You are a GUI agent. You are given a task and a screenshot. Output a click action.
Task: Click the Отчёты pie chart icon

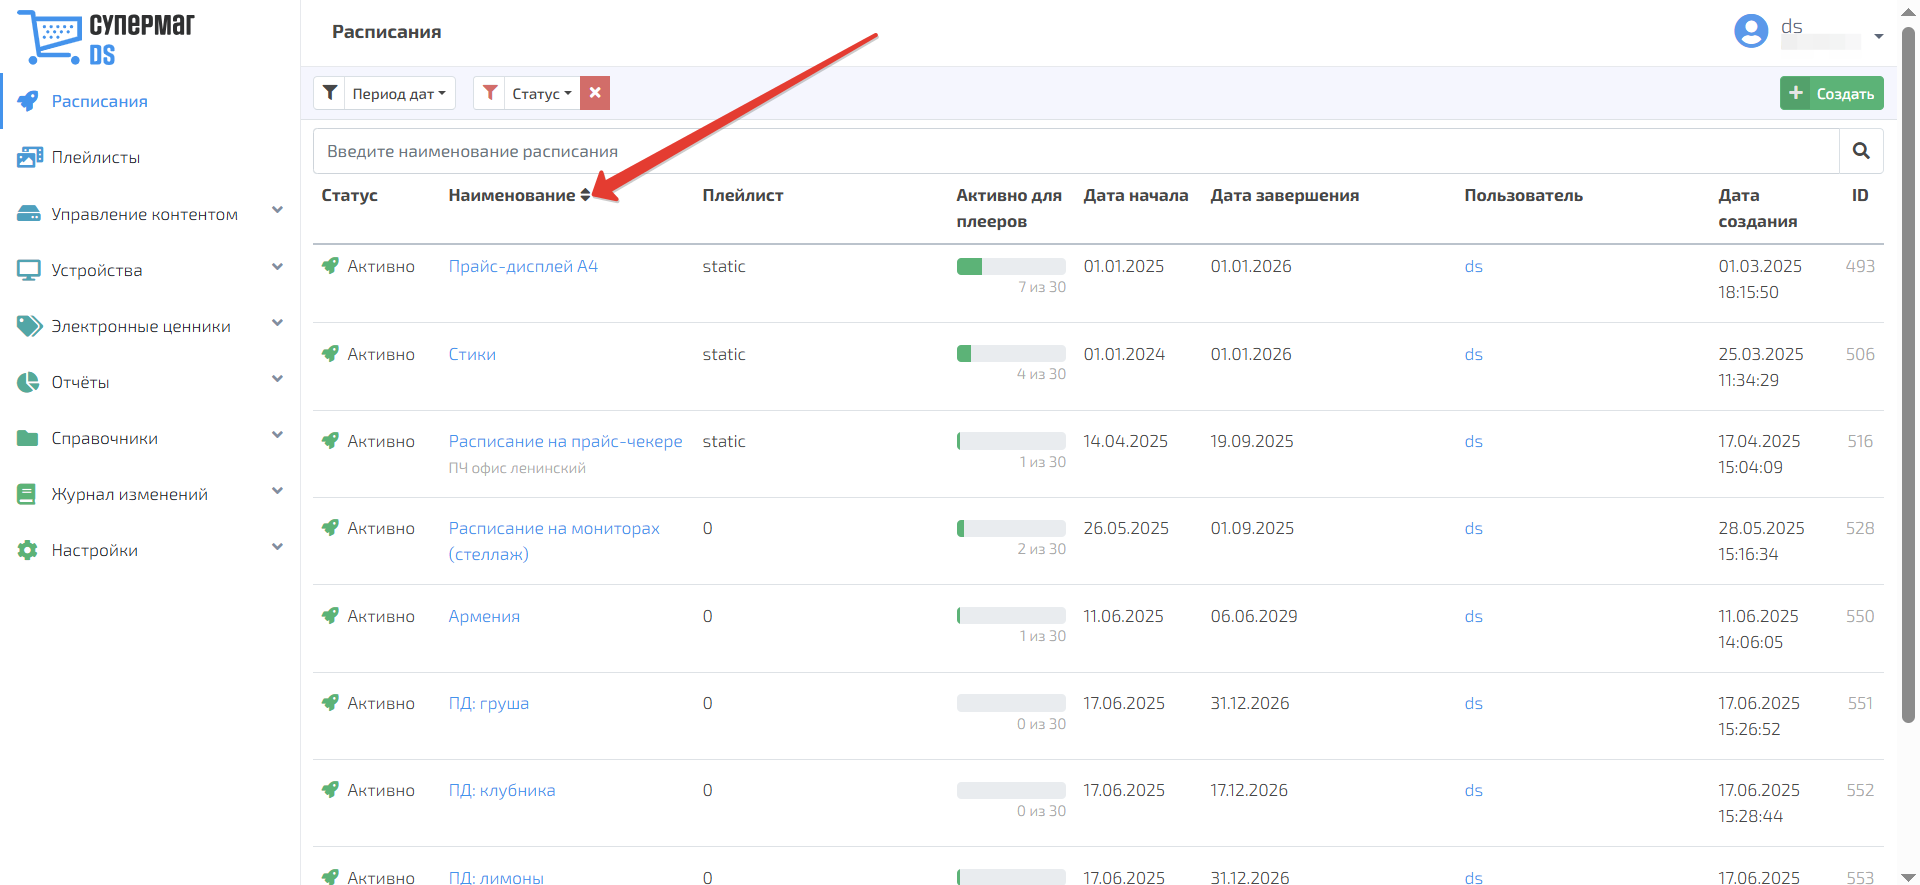(28, 382)
